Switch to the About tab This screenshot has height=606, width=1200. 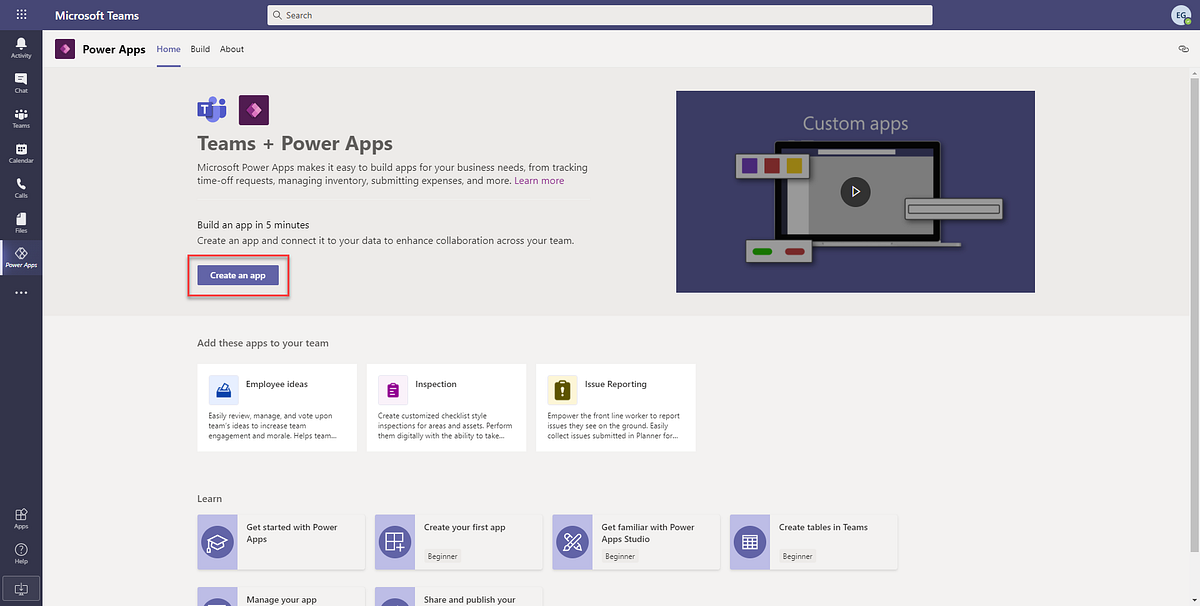click(x=232, y=49)
